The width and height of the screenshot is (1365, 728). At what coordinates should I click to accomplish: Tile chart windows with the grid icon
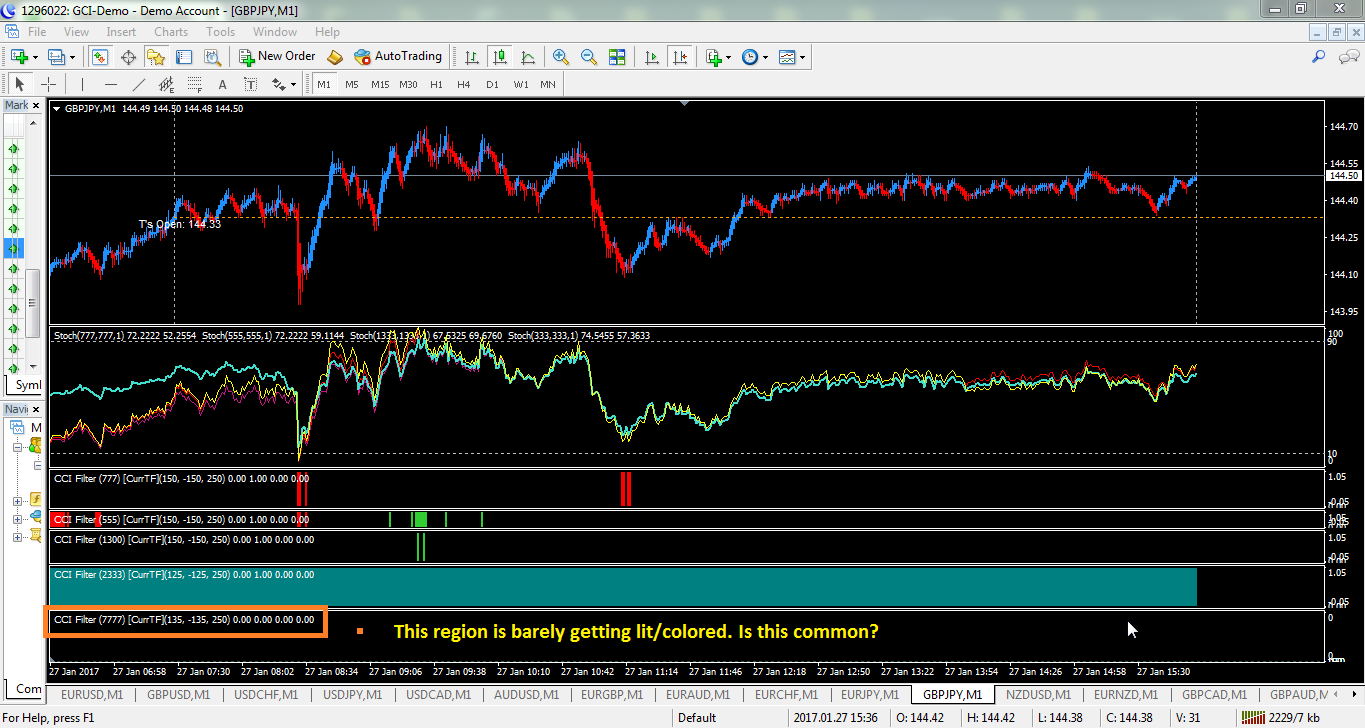coord(617,57)
